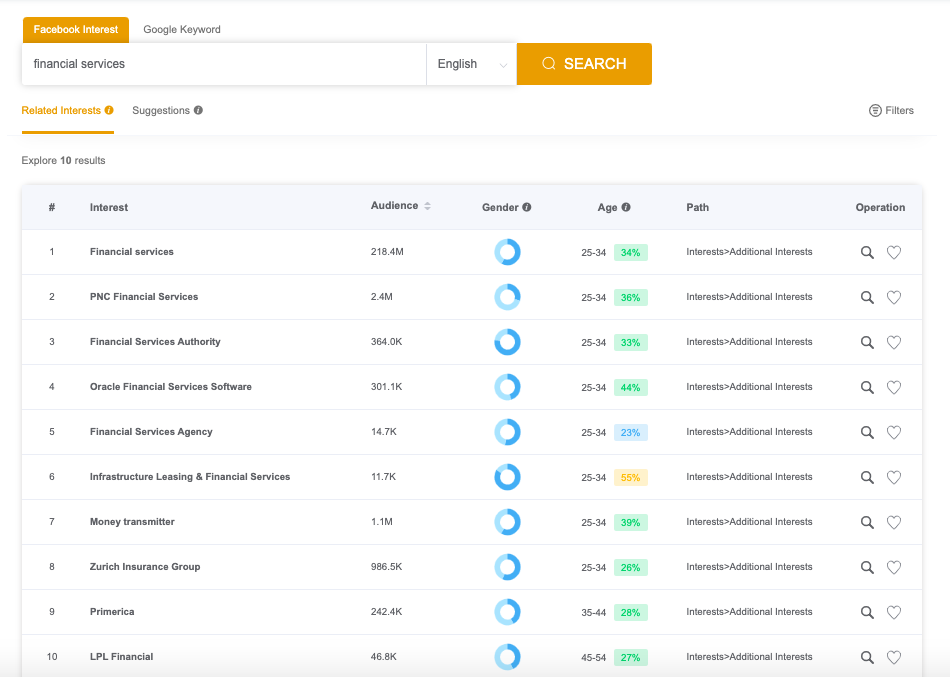Image resolution: width=950 pixels, height=677 pixels.
Task: Click the blue 23% age badge
Action: [631, 432]
